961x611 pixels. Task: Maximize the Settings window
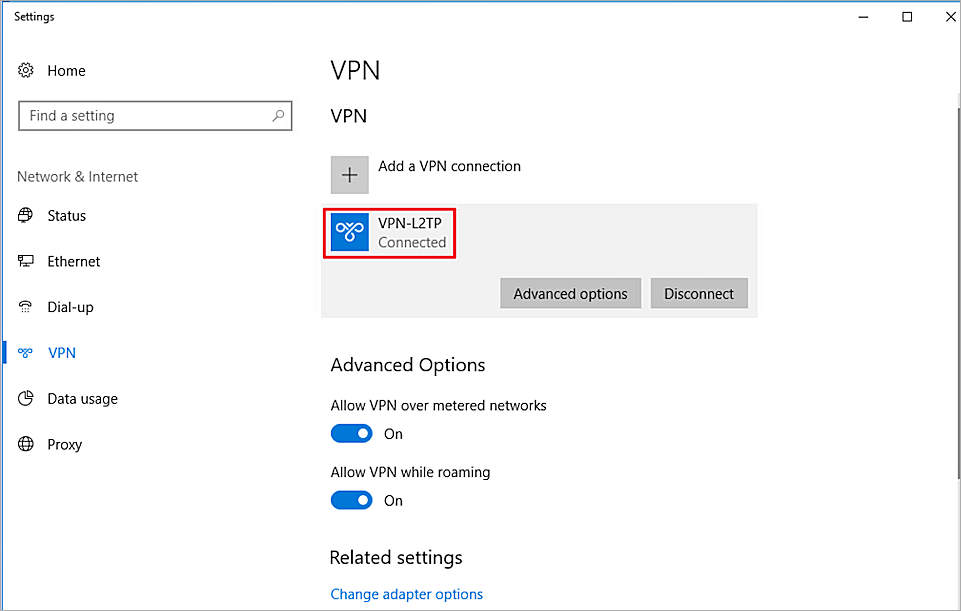point(907,17)
